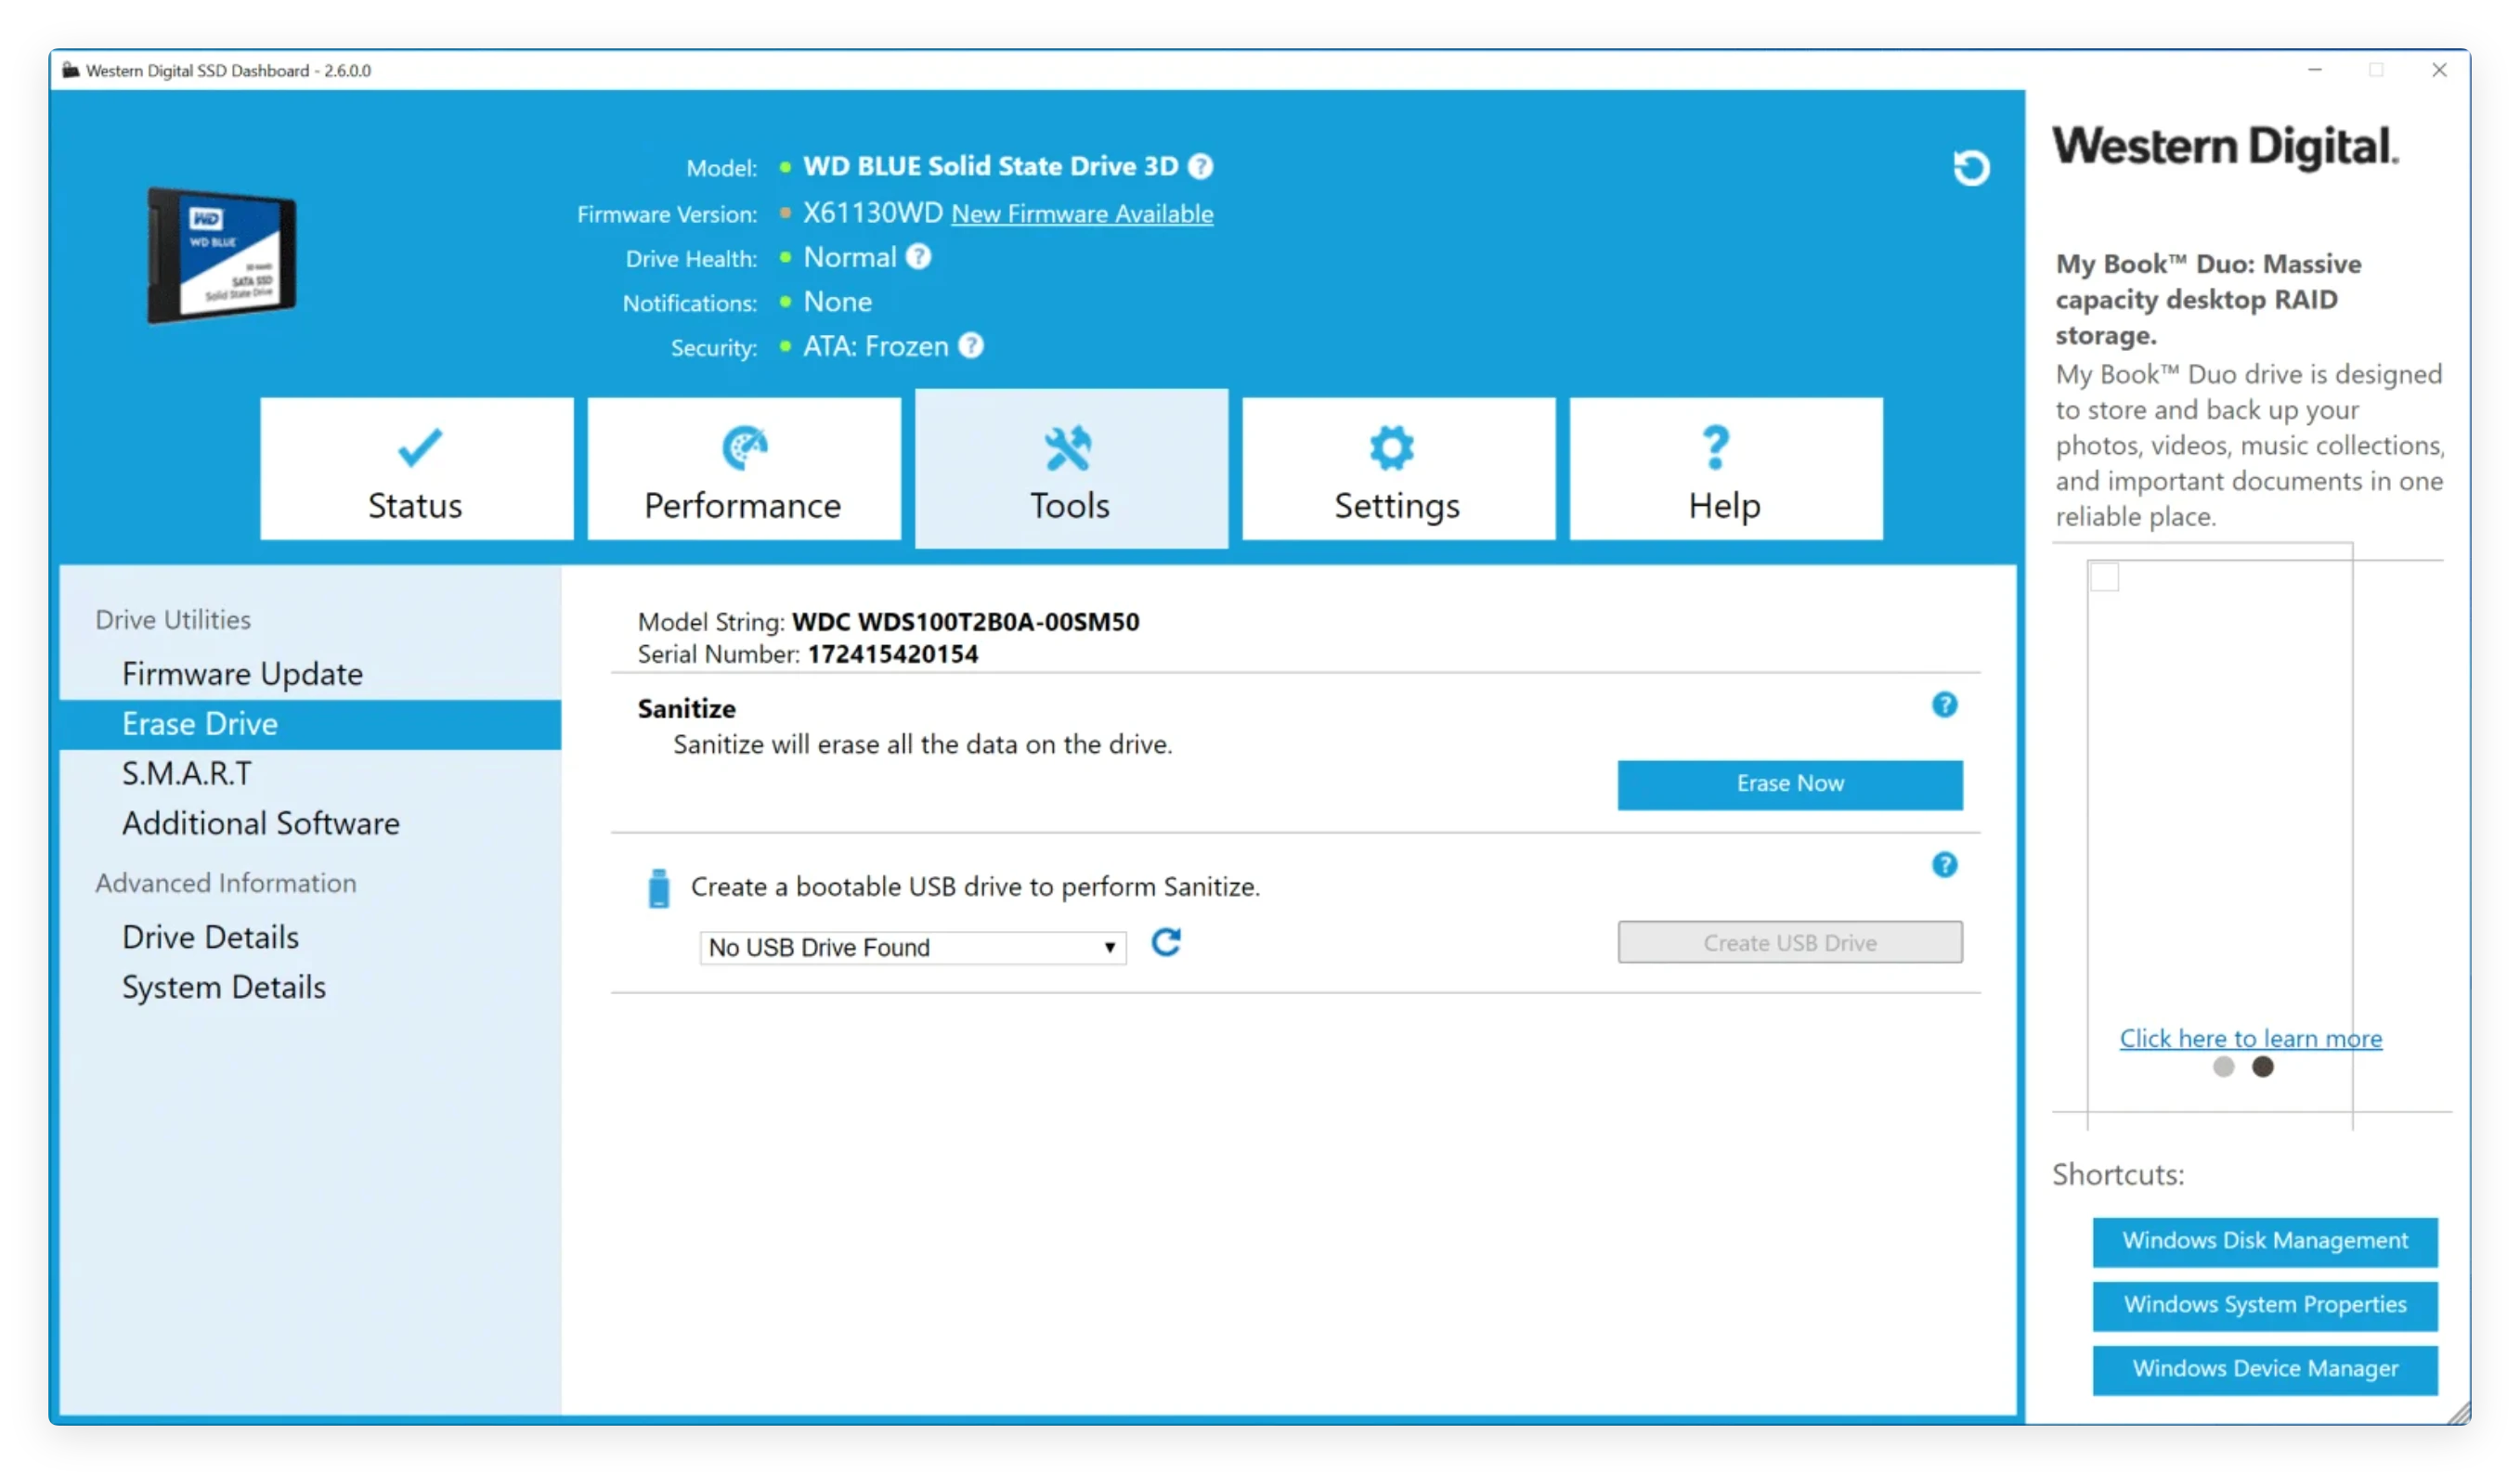Open the Settings tab
This screenshot has width=2520, height=1474.
click(1398, 469)
